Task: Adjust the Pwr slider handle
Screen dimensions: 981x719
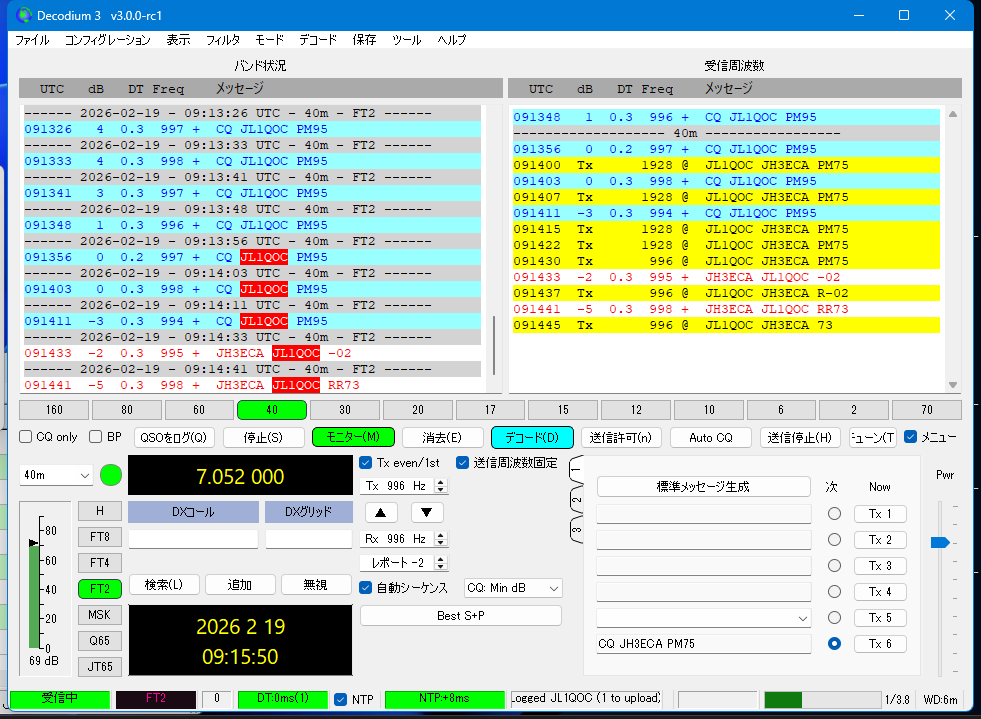Action: 939,542
